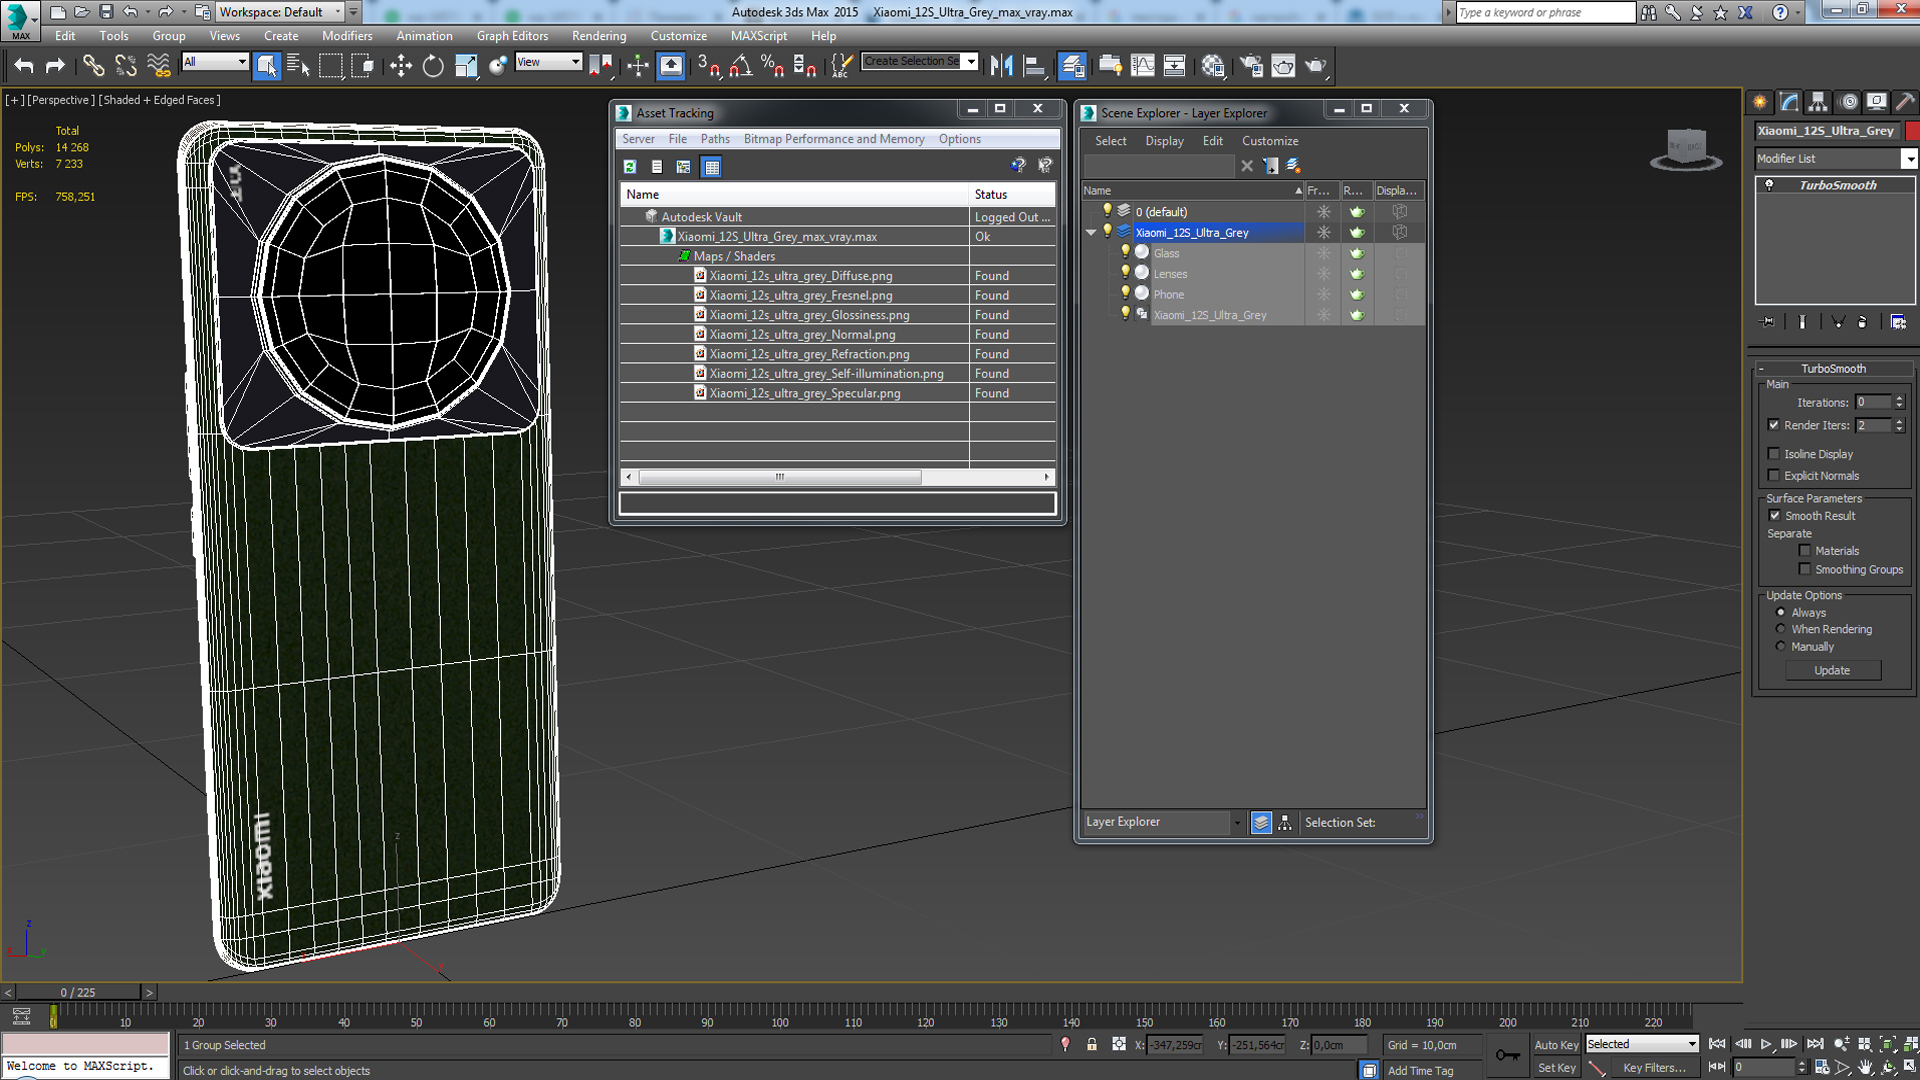This screenshot has height=1080, width=1920.
Task: Activate the Select and Link tool
Action: 93,66
